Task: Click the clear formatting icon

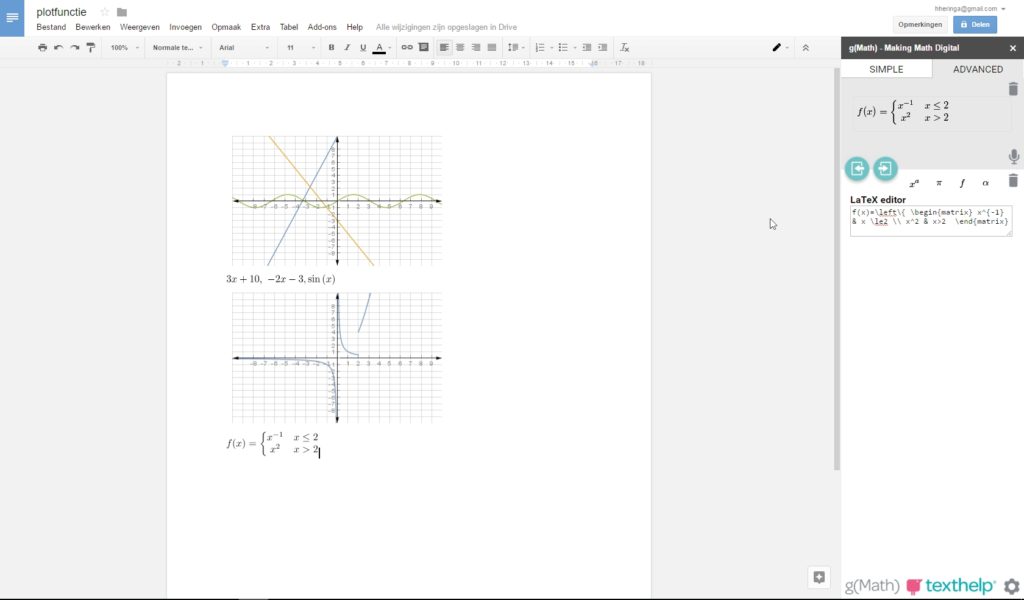Action: tap(625, 47)
